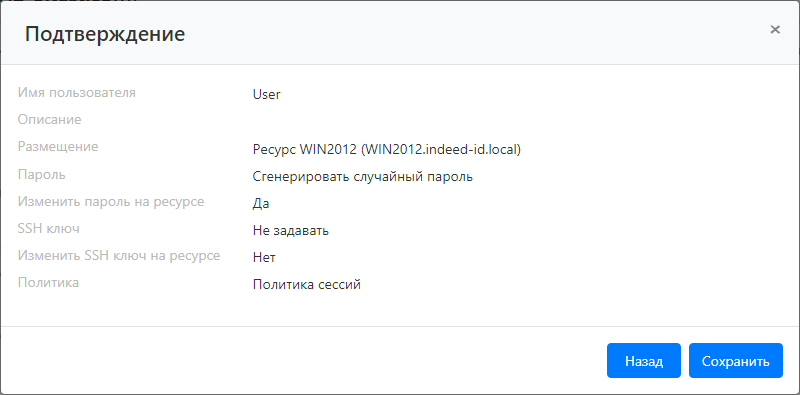Select the Имя пользователя label
Image resolution: width=800 pixels, height=395 pixels.
click(77, 93)
